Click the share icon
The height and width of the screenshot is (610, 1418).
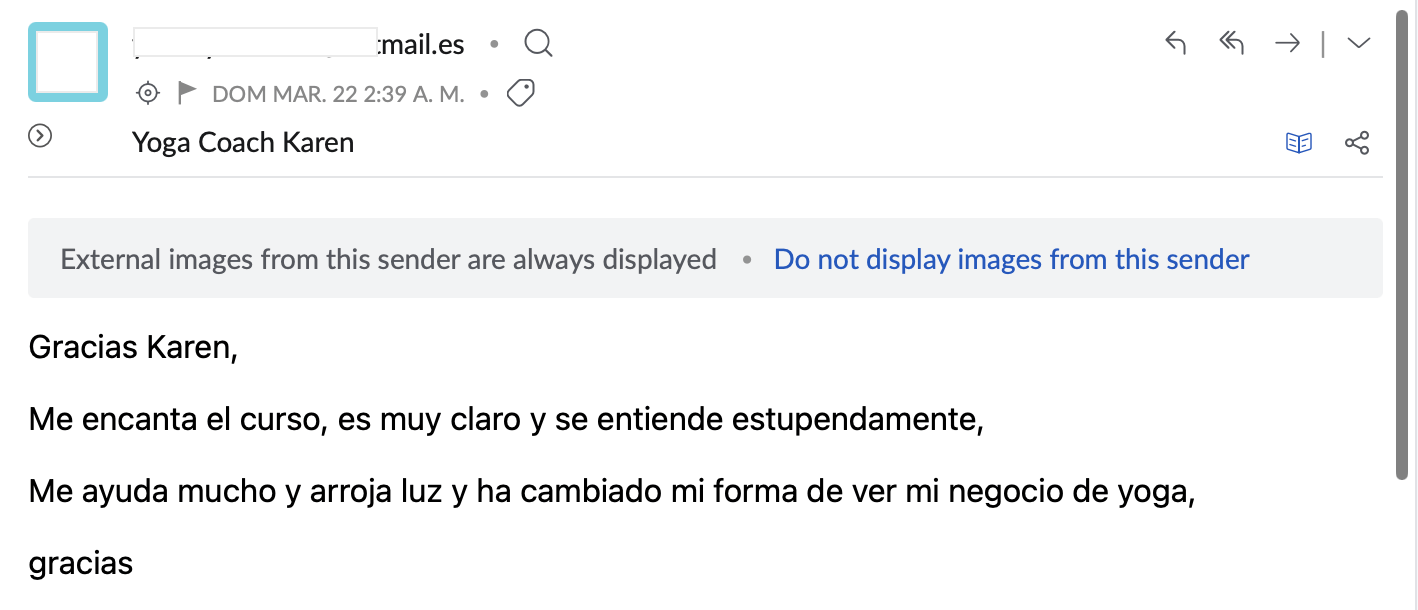(1357, 143)
